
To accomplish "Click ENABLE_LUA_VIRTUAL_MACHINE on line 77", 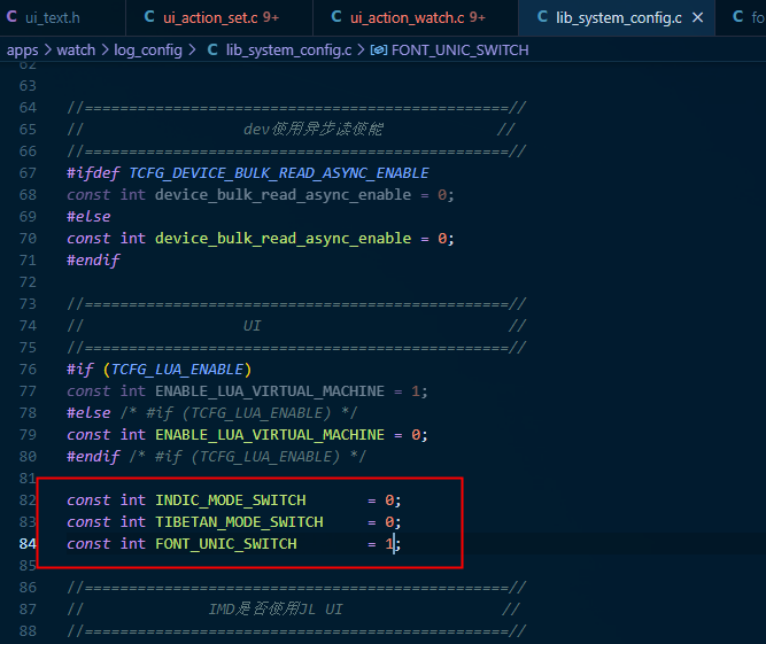I will point(270,391).
